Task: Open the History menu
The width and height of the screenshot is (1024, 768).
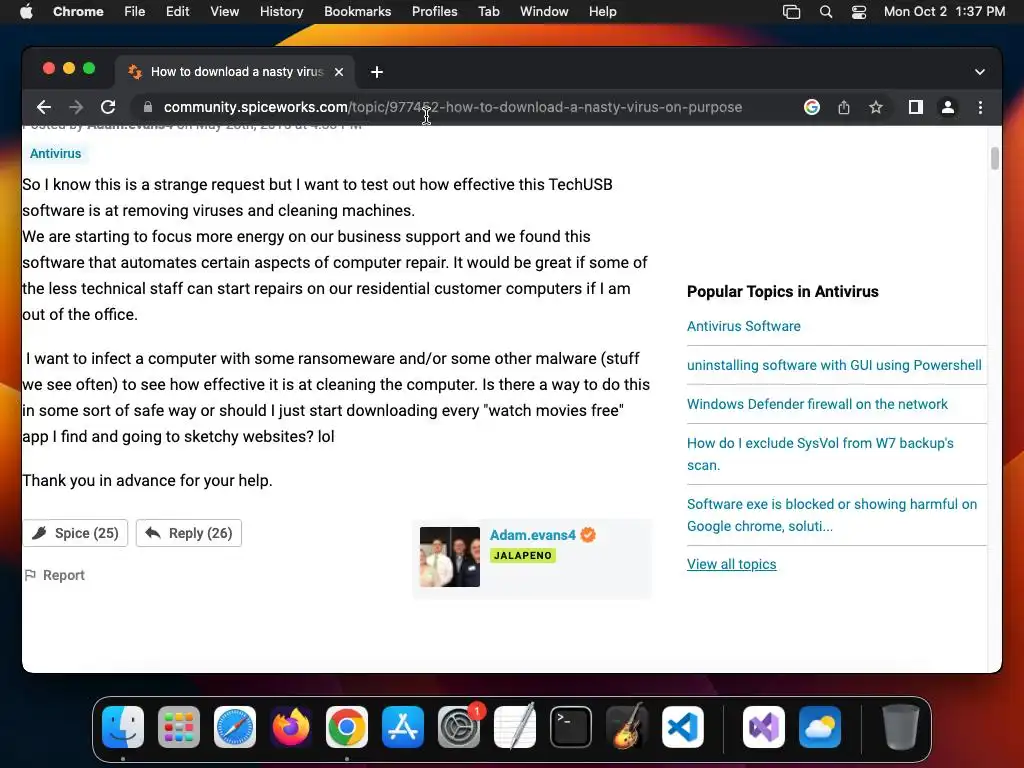Action: [281, 11]
